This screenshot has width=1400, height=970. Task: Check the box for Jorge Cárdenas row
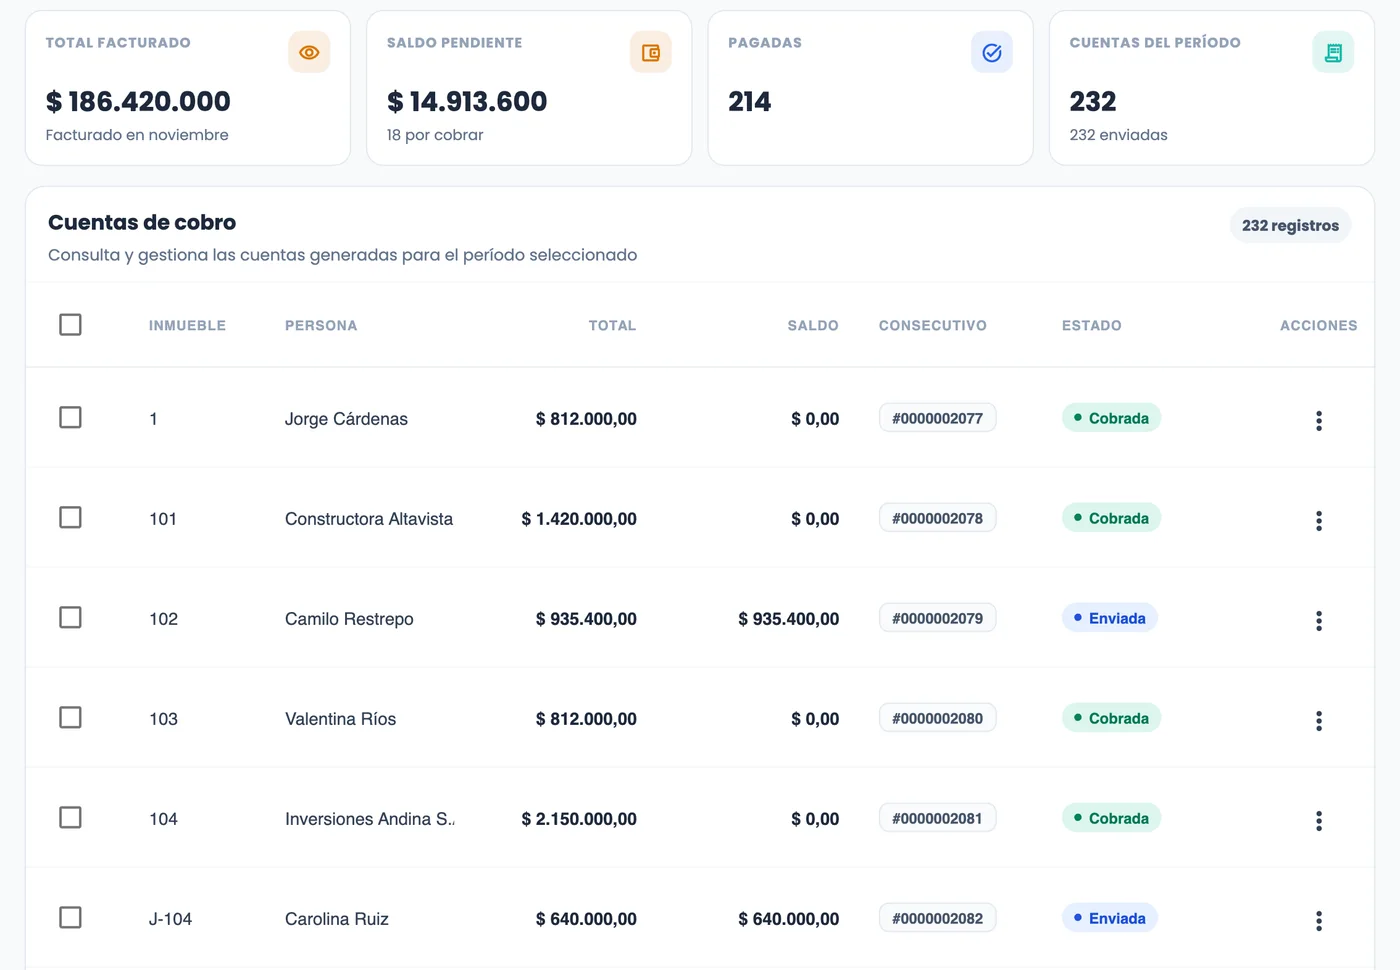coord(70,417)
